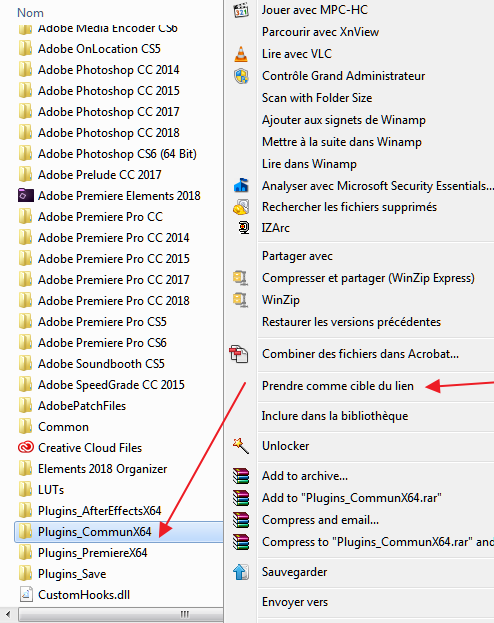Viewport: 494px width, 623px height.
Task: Click the MPC-HC player icon
Action: pyautogui.click(x=241, y=10)
